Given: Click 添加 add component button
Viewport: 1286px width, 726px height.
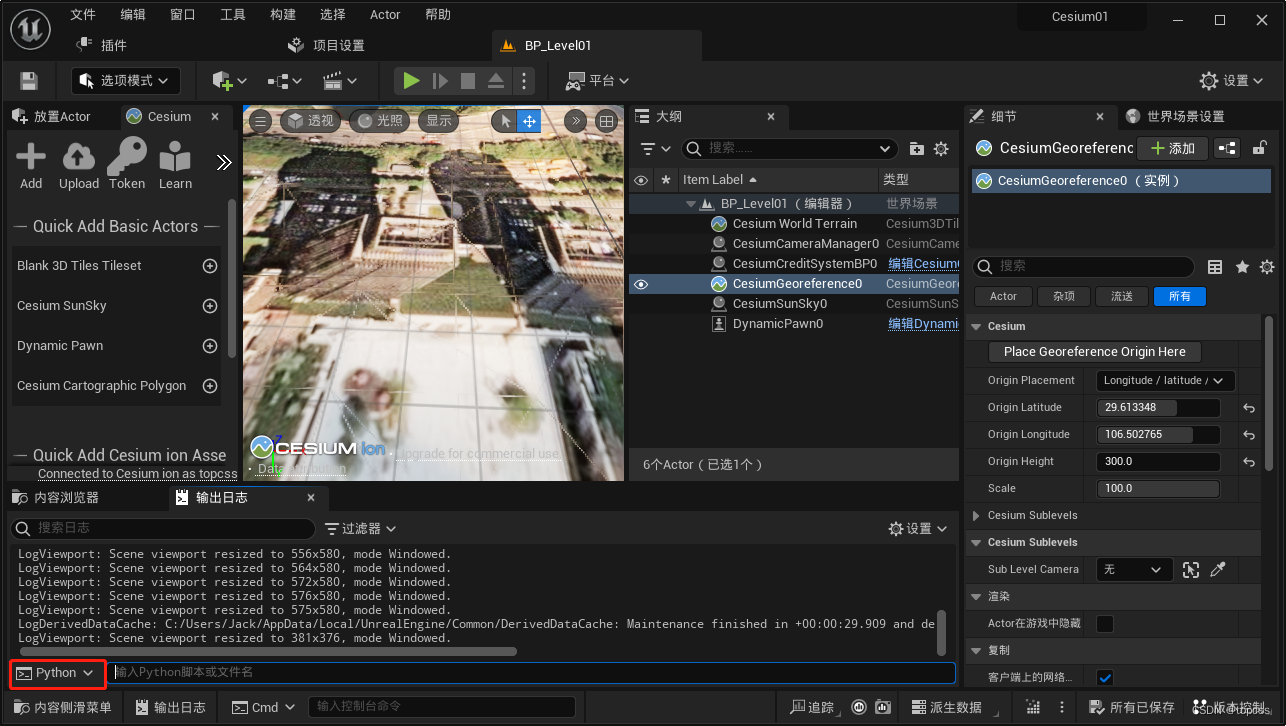Looking at the screenshot, I should click(x=1173, y=148).
